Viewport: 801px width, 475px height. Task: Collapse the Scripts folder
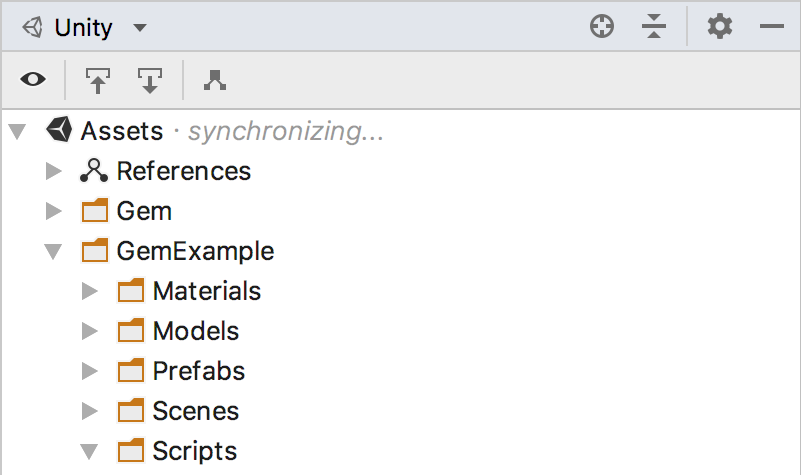click(x=89, y=452)
